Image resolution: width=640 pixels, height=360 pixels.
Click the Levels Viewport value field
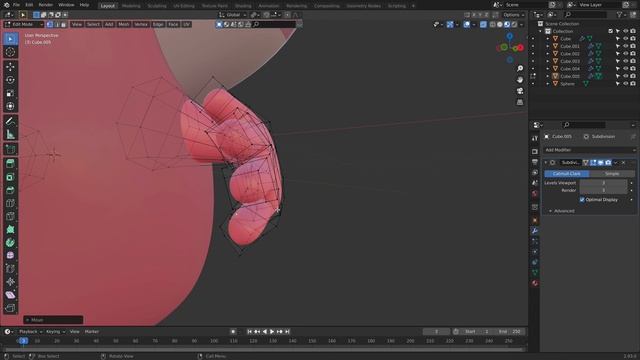click(603, 183)
